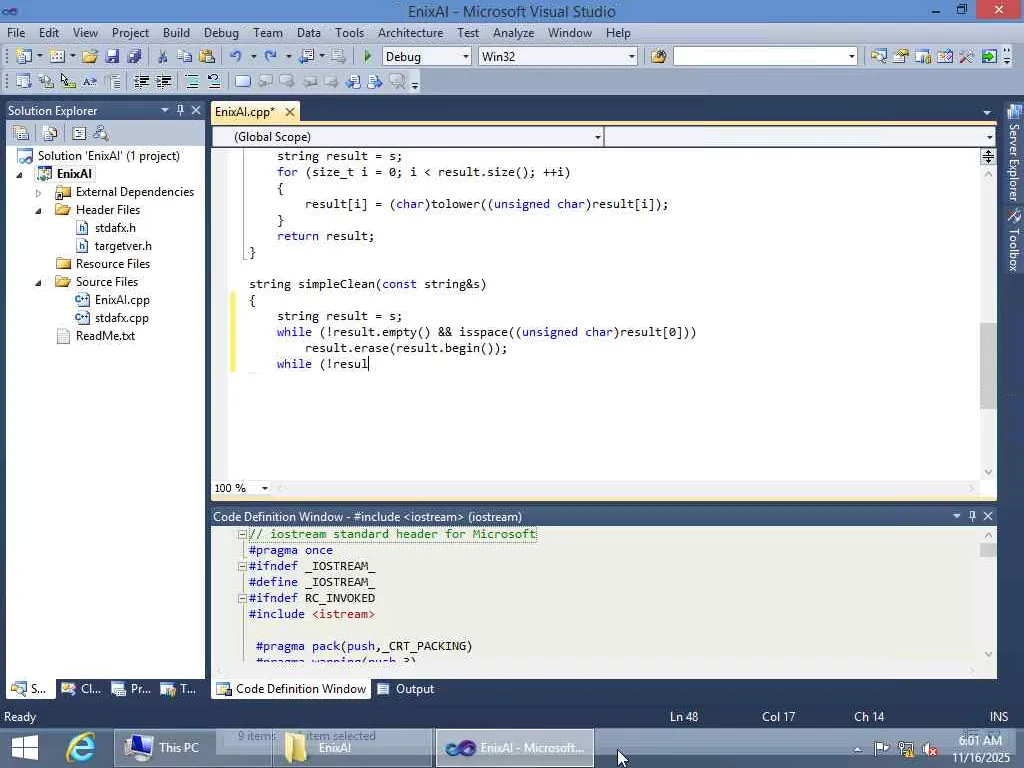Expand the External Dependencies node
The height and width of the screenshot is (768, 1024).
[x=39, y=193]
